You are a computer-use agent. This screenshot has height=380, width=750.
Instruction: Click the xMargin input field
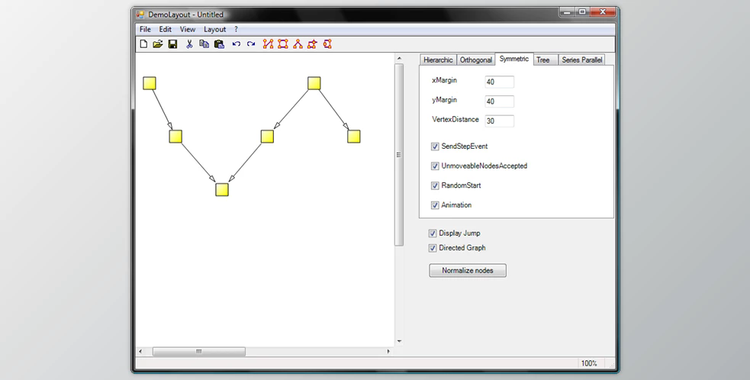coord(499,82)
